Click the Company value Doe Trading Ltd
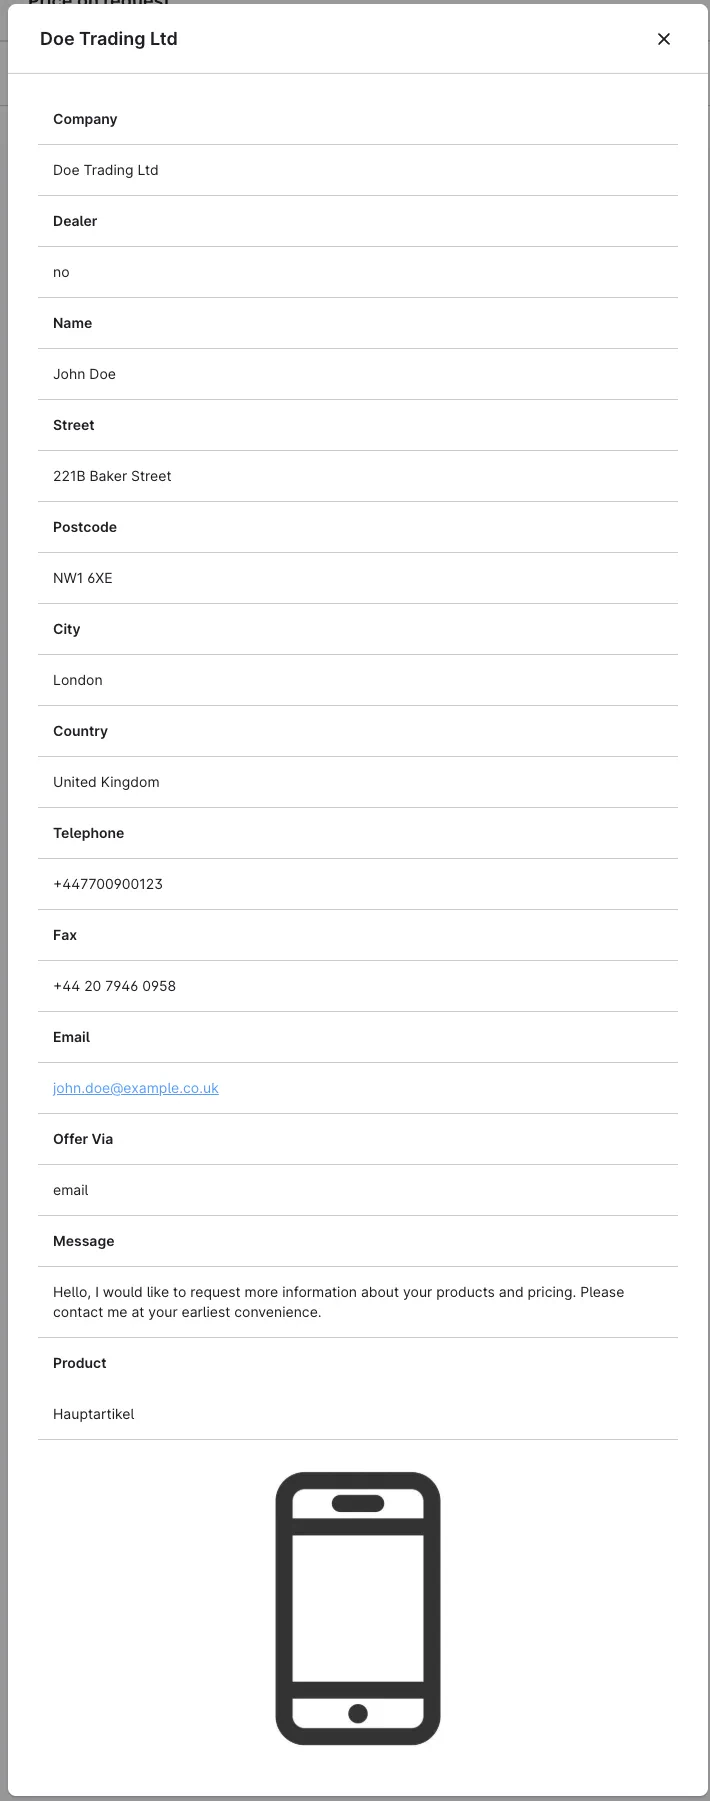 106,170
